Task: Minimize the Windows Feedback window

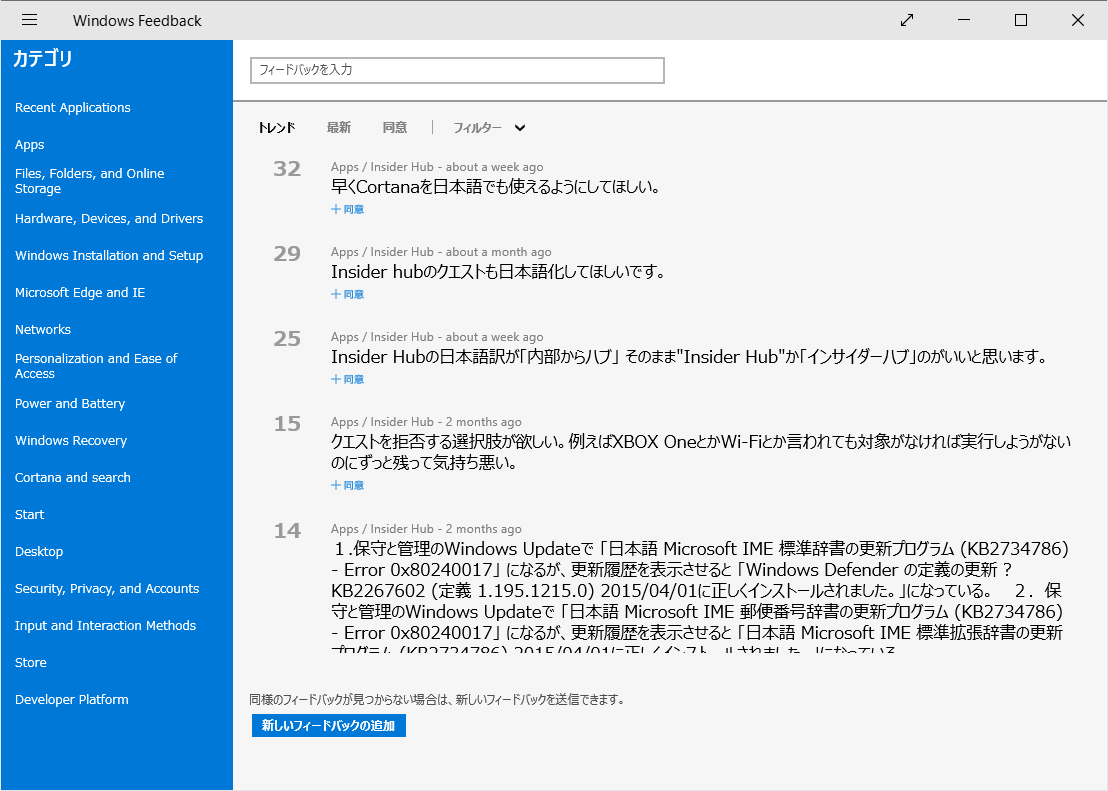Action: coord(964,20)
